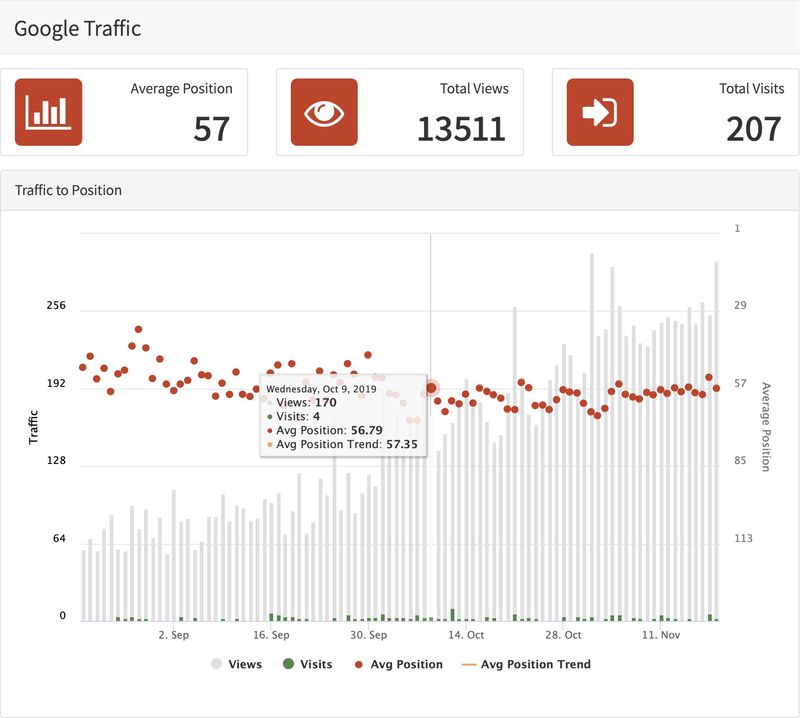This screenshot has height=718, width=800.
Task: Click the 64 Traffic axis tick label
Action: 59,538
